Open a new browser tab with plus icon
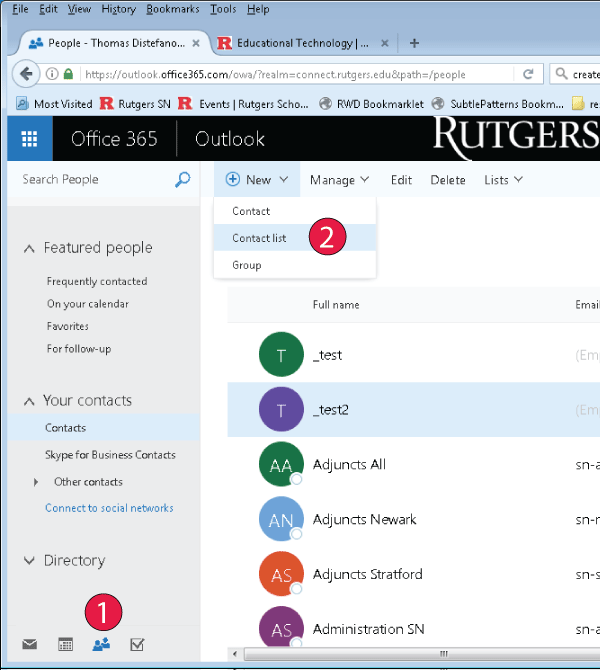600x670 pixels. pyautogui.click(x=414, y=43)
